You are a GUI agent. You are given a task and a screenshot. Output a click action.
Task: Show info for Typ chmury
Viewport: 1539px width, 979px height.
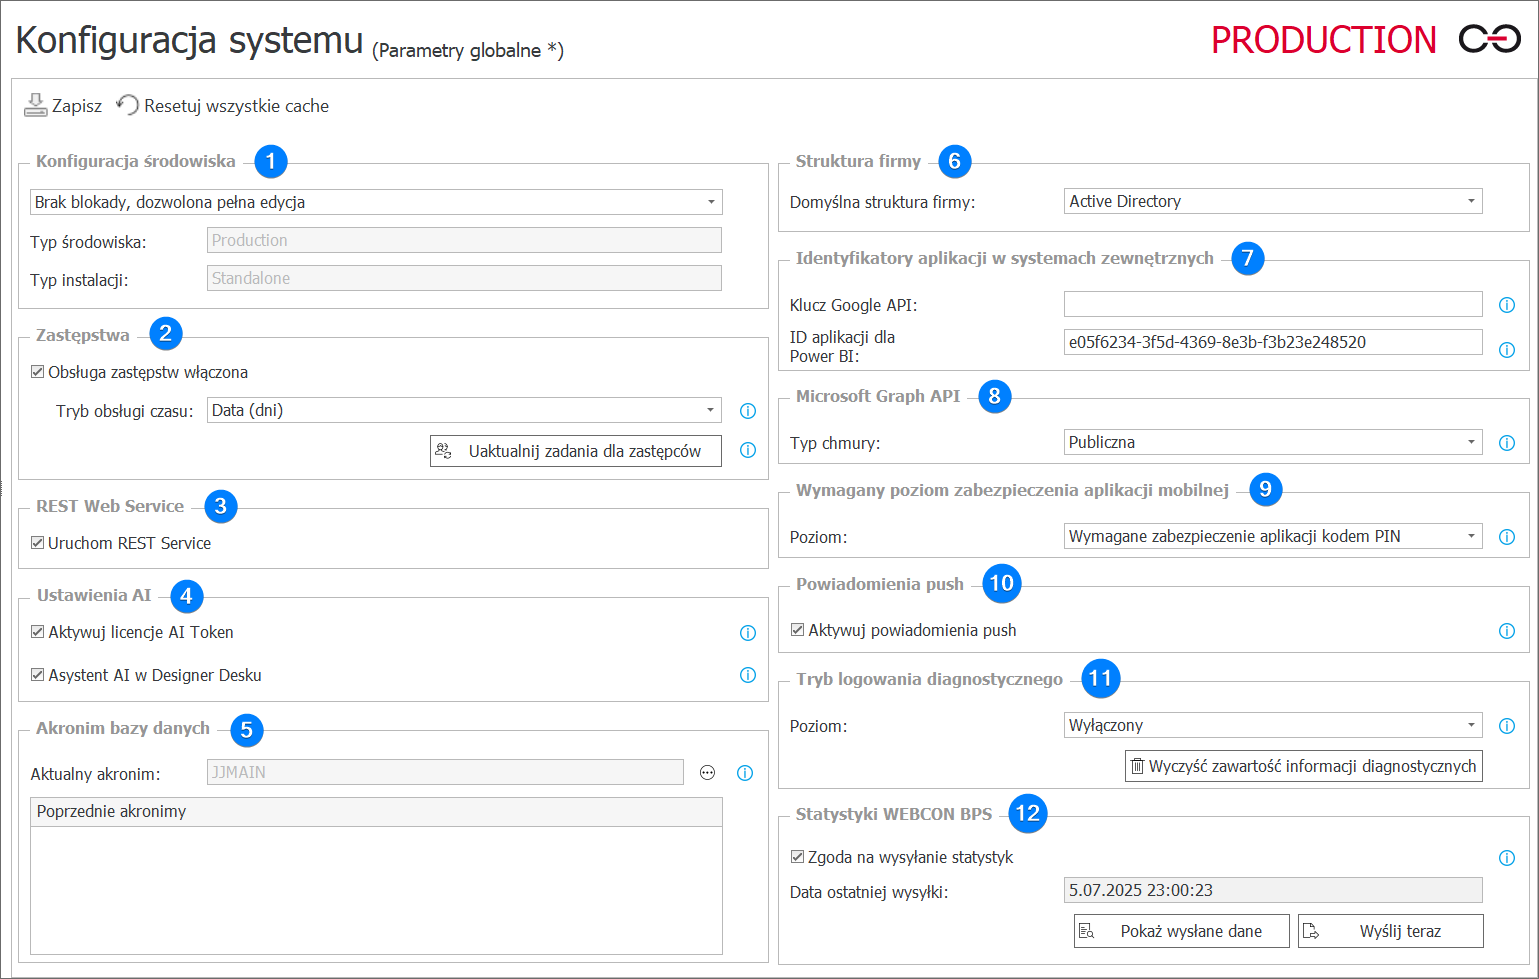tap(1507, 443)
